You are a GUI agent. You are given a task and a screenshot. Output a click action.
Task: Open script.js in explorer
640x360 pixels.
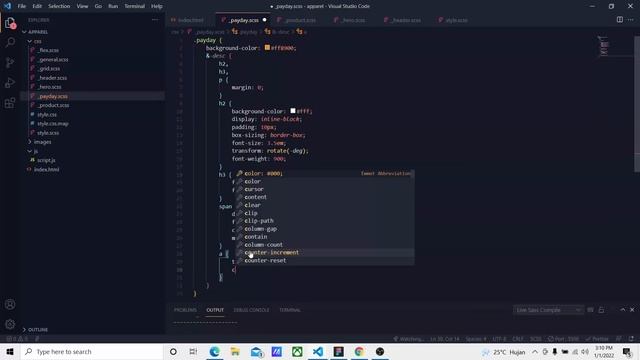46,160
